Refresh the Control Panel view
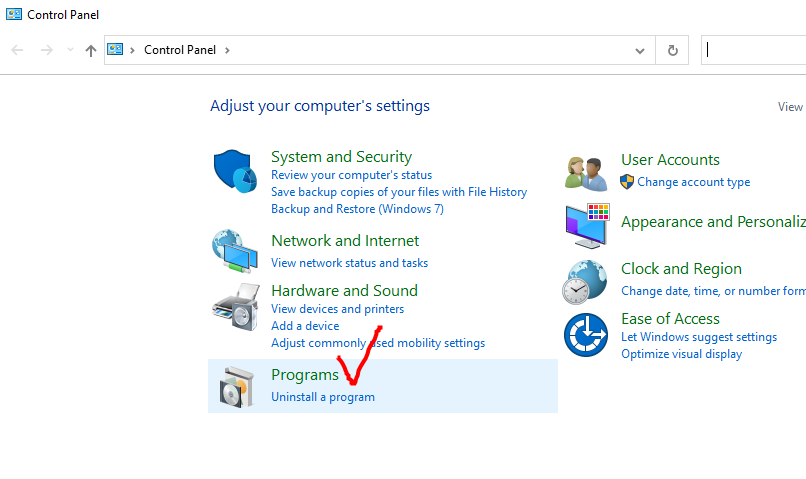Screen dimensions: 806x479 coord(672,50)
